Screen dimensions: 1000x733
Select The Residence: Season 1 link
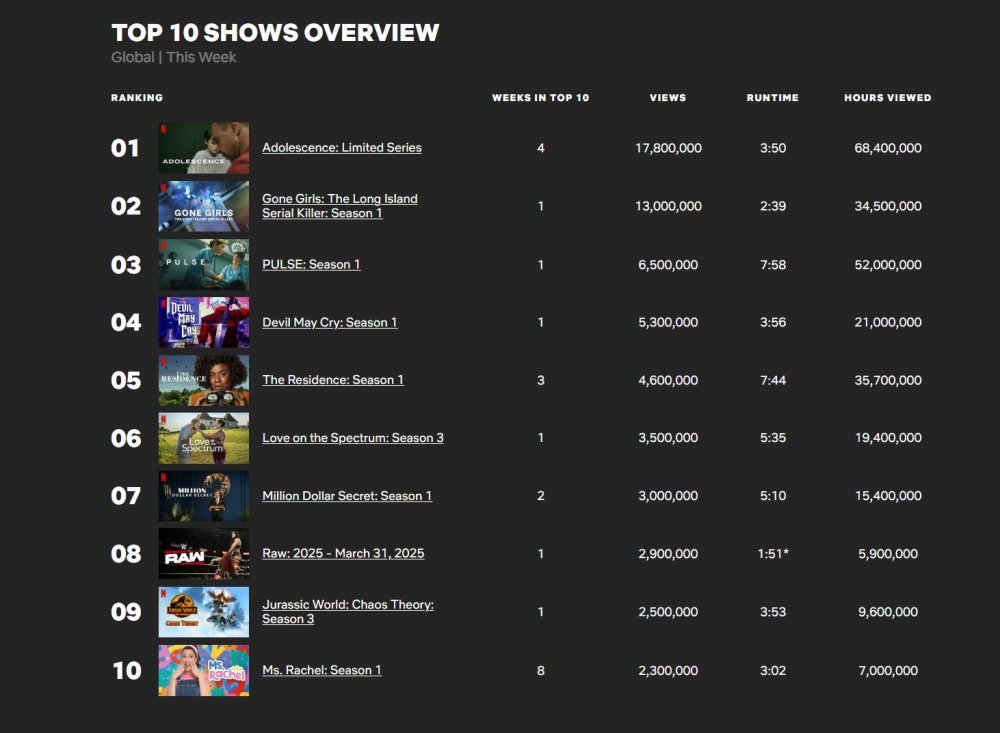coord(333,380)
